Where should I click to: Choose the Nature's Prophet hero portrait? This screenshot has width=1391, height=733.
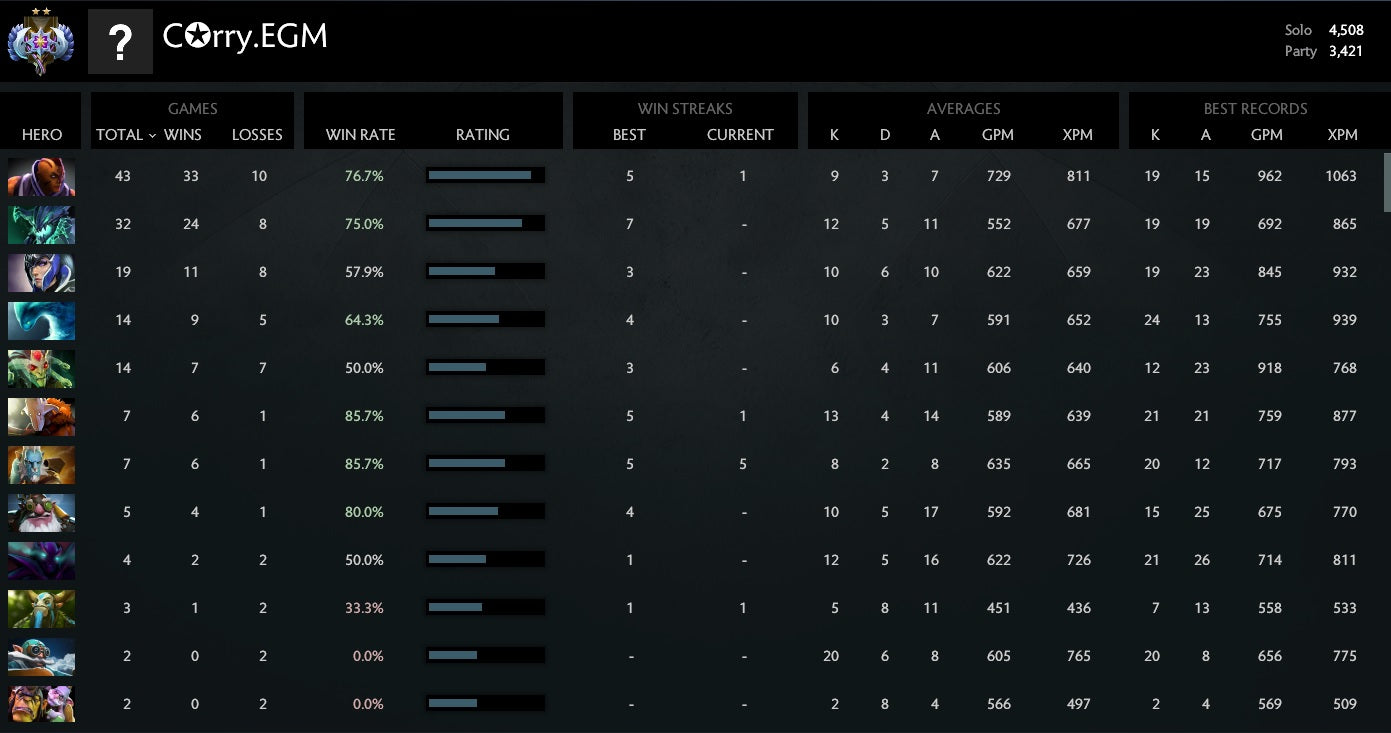(x=41, y=609)
